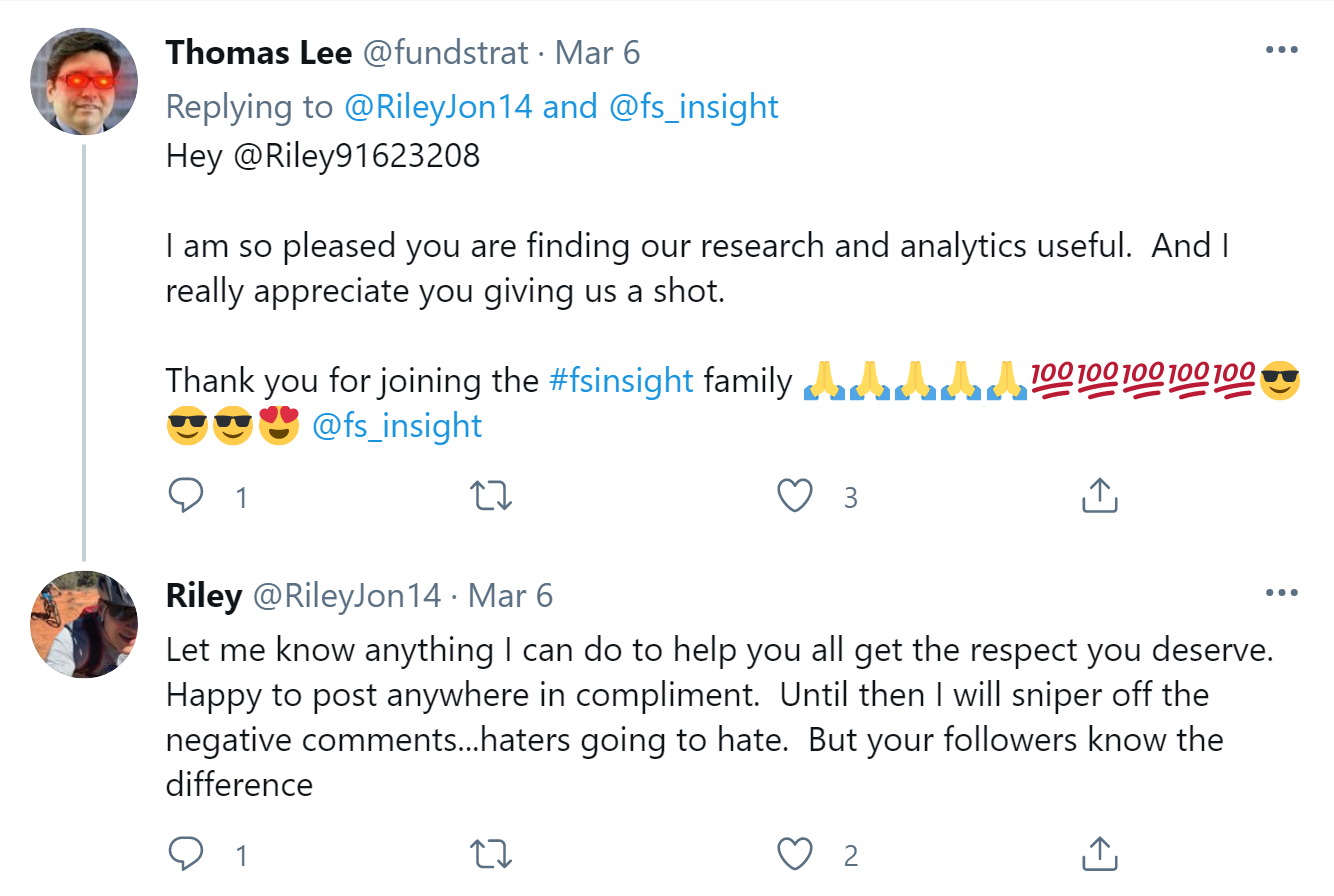The width and height of the screenshot is (1334, 896).
Task: Open Thomas Lee's profile picture
Action: tap(84, 81)
